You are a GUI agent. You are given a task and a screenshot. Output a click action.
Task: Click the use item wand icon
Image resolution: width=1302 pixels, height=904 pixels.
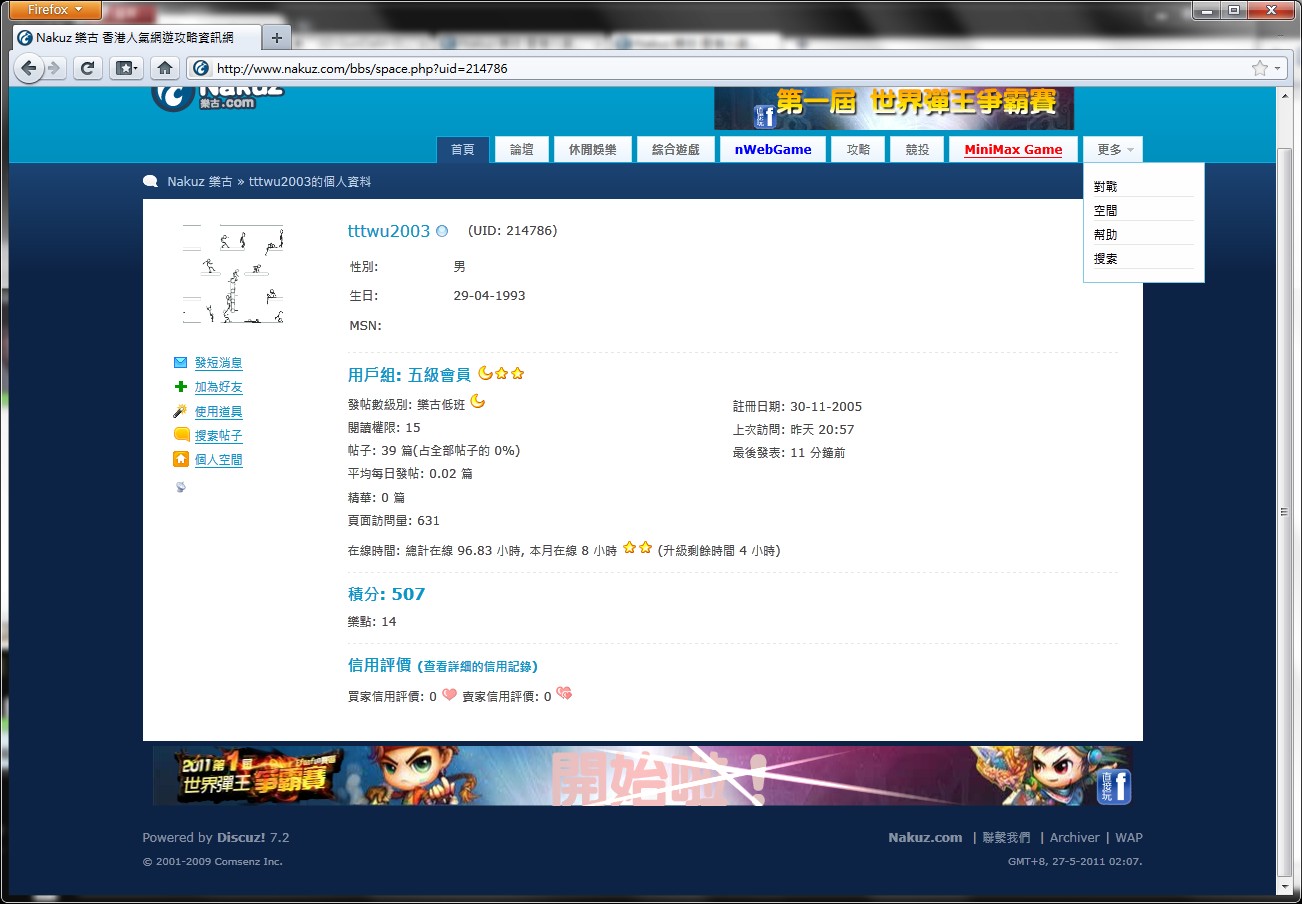[180, 411]
